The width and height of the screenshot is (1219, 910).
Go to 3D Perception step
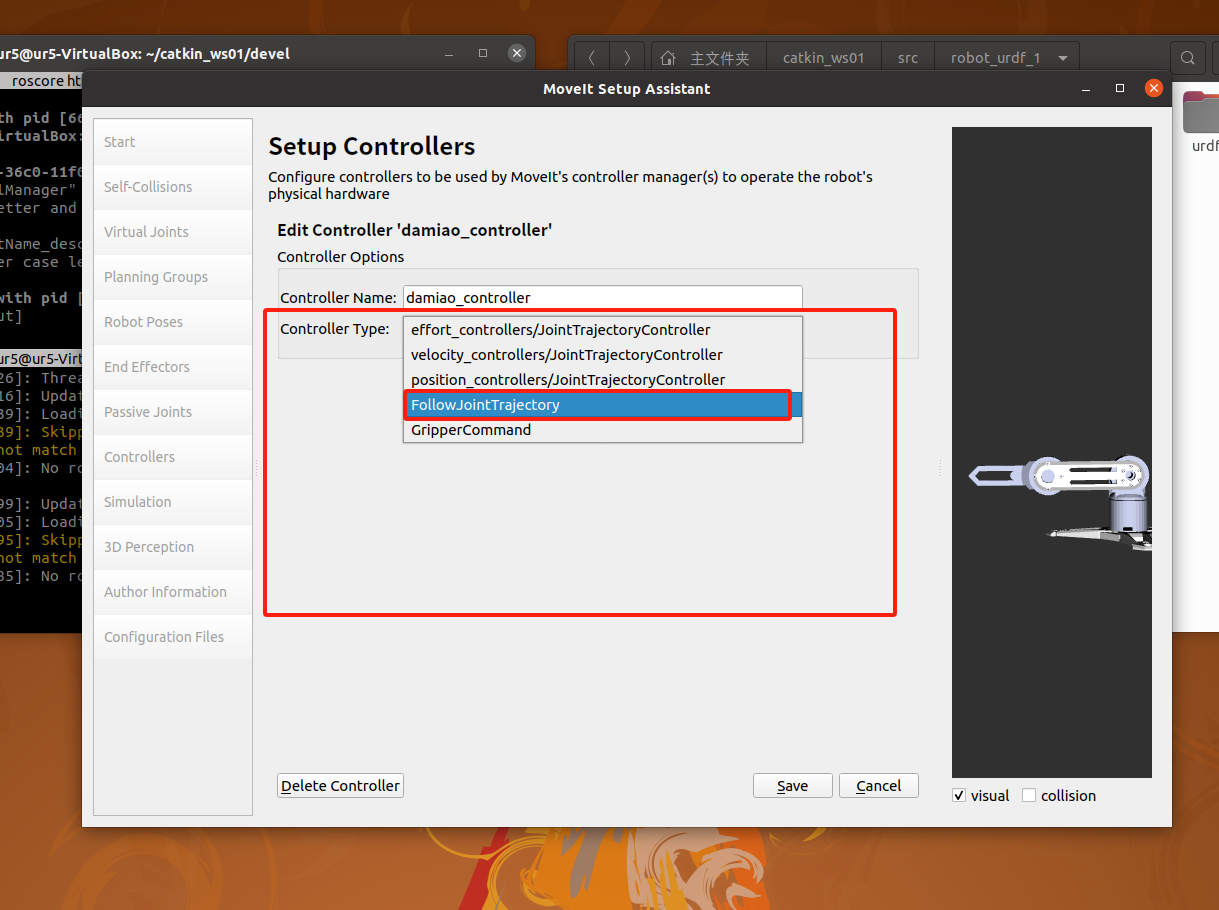172,547
